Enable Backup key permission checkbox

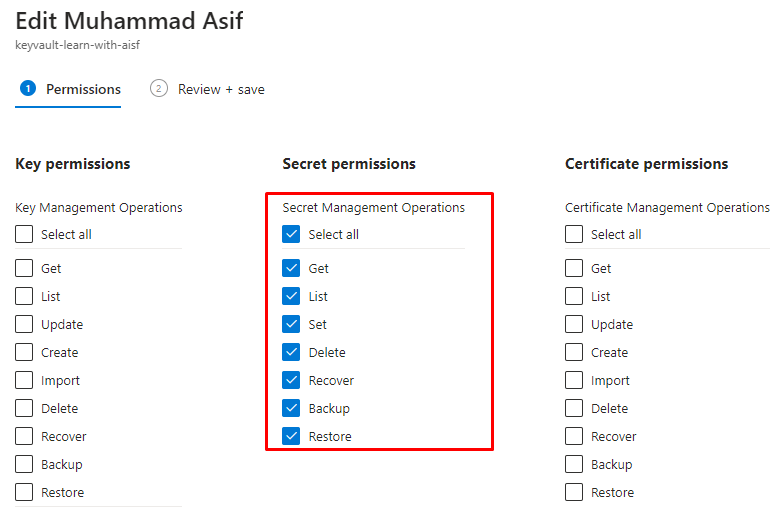click(x=24, y=464)
